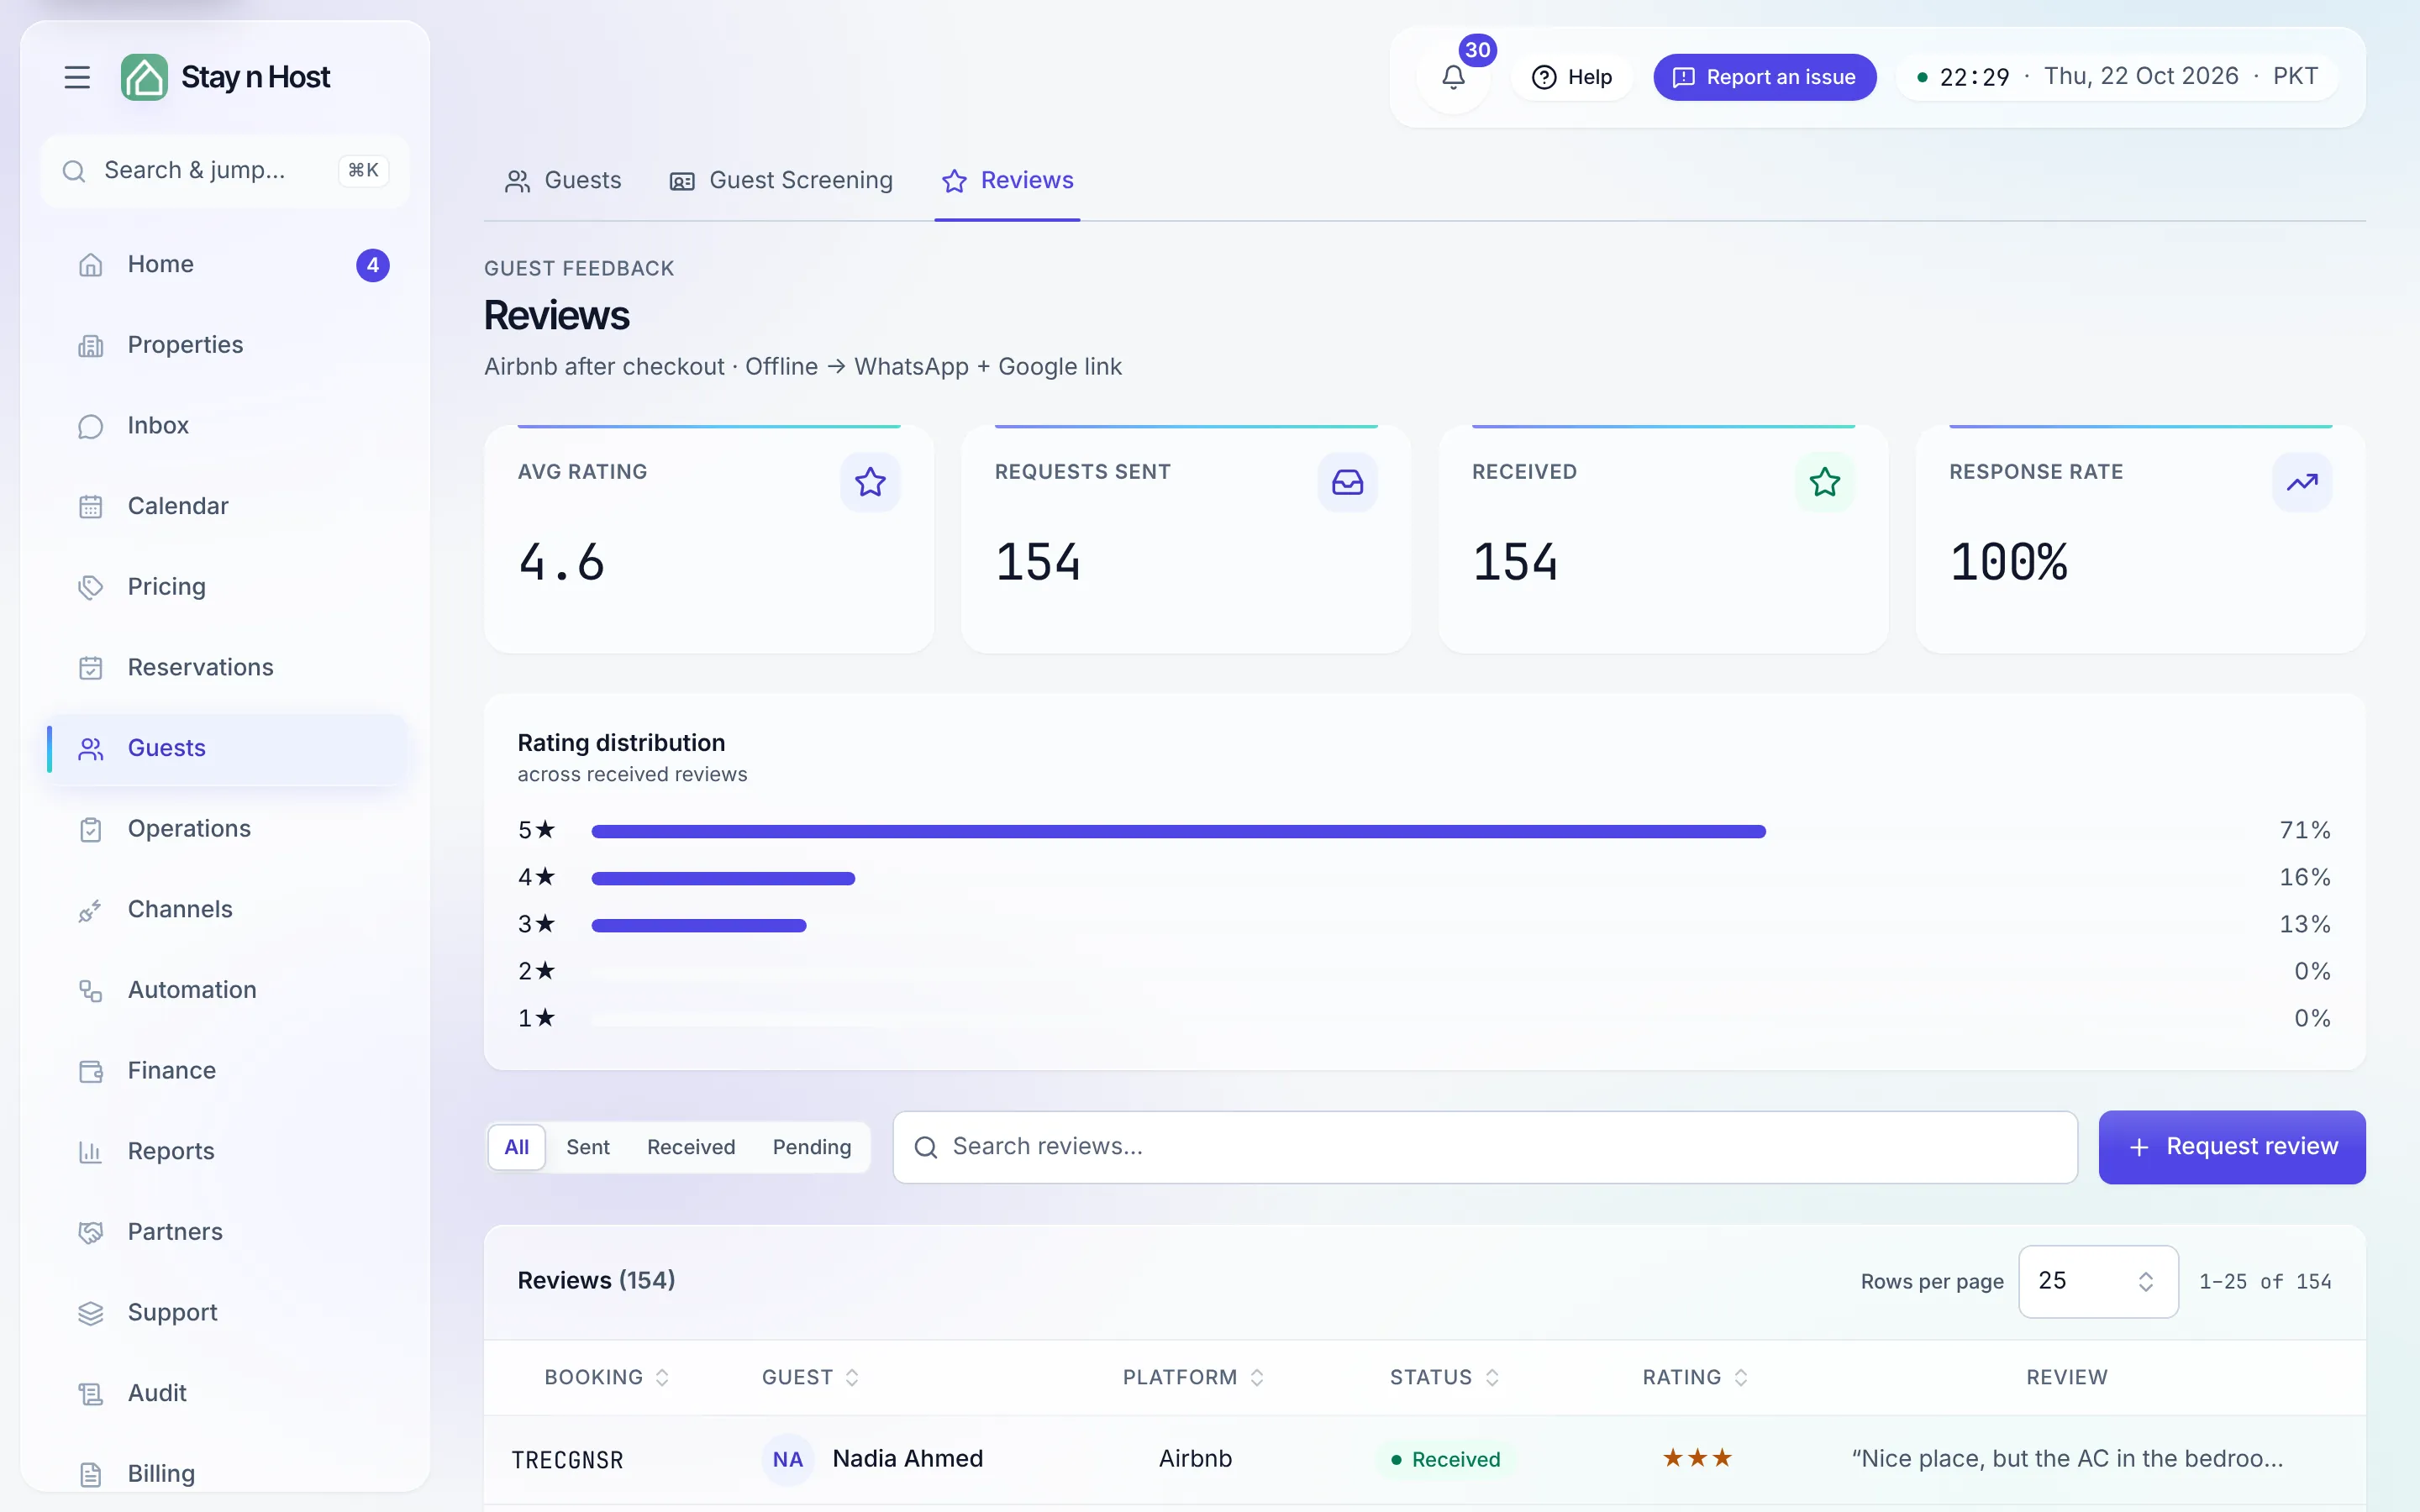Open Billing in the sidebar
2420x1512 pixels.
227,1474
